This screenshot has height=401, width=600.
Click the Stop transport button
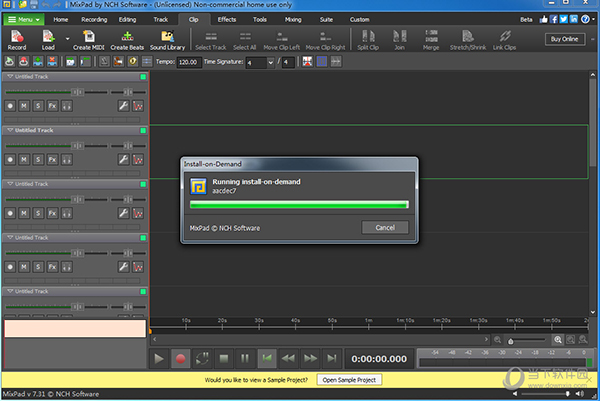224,359
